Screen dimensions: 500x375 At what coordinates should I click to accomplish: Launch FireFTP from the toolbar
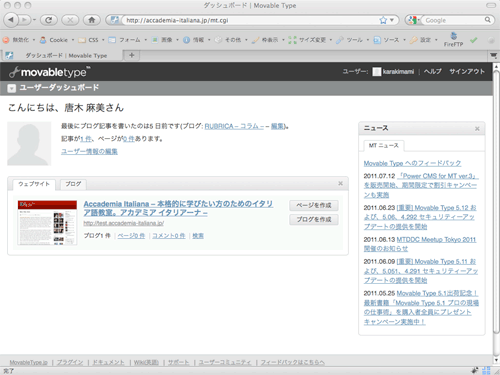coord(453,39)
